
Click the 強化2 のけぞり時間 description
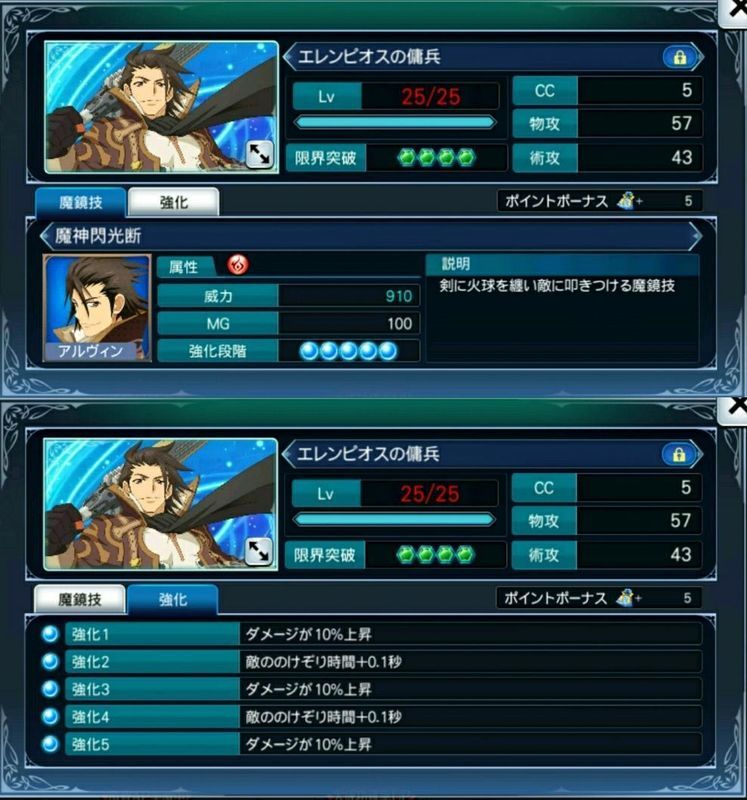pos(323,662)
